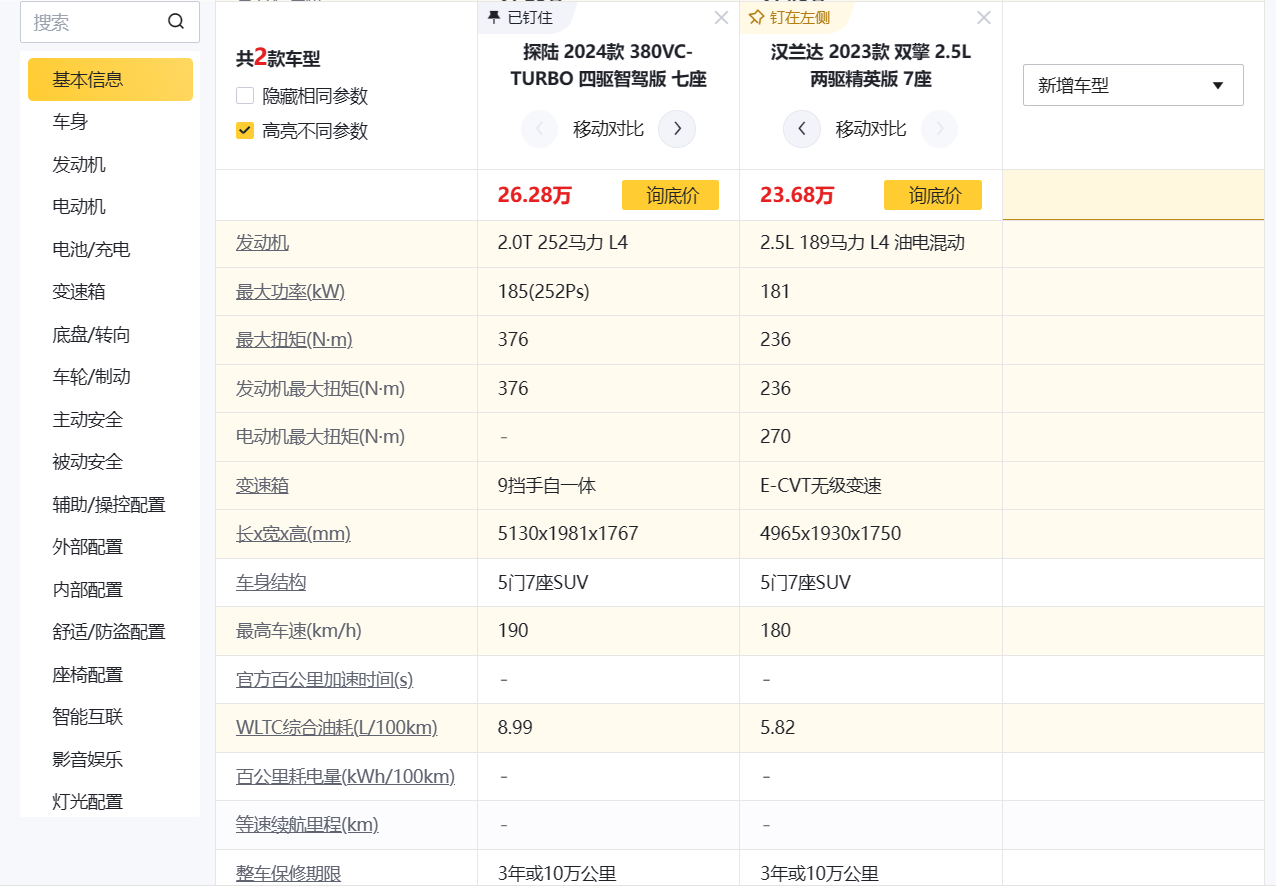The width and height of the screenshot is (1276, 886).
Task: Select 被动安全 in the sidebar
Action: (88, 462)
